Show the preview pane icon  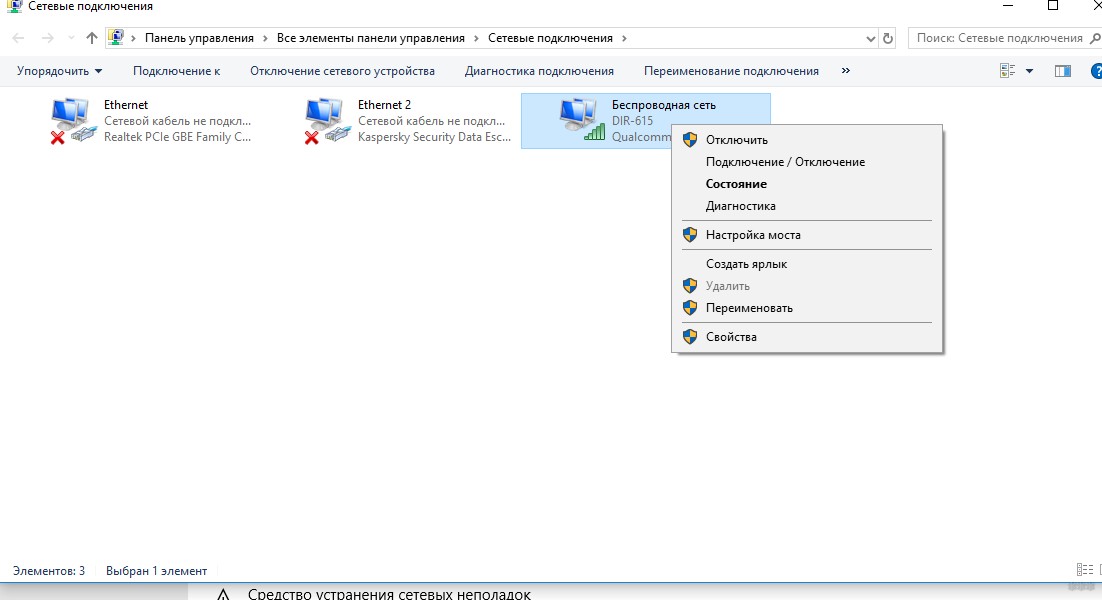pos(1063,71)
